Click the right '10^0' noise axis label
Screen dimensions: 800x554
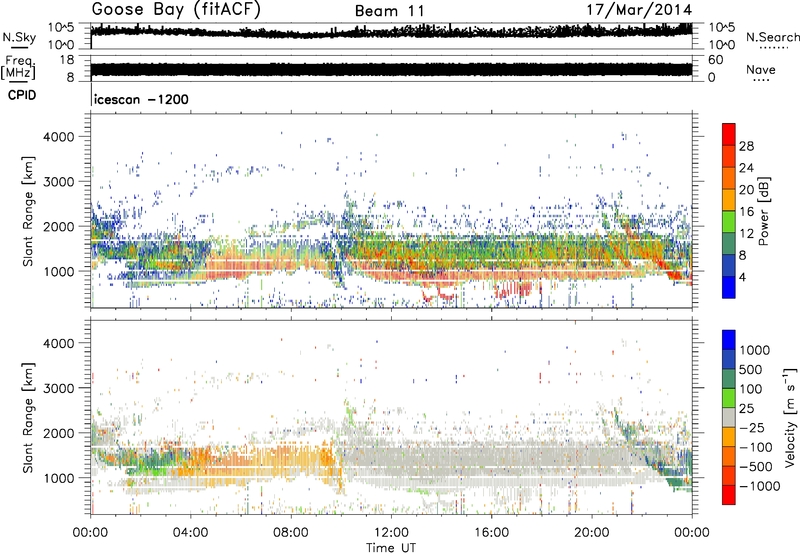click(x=722, y=45)
